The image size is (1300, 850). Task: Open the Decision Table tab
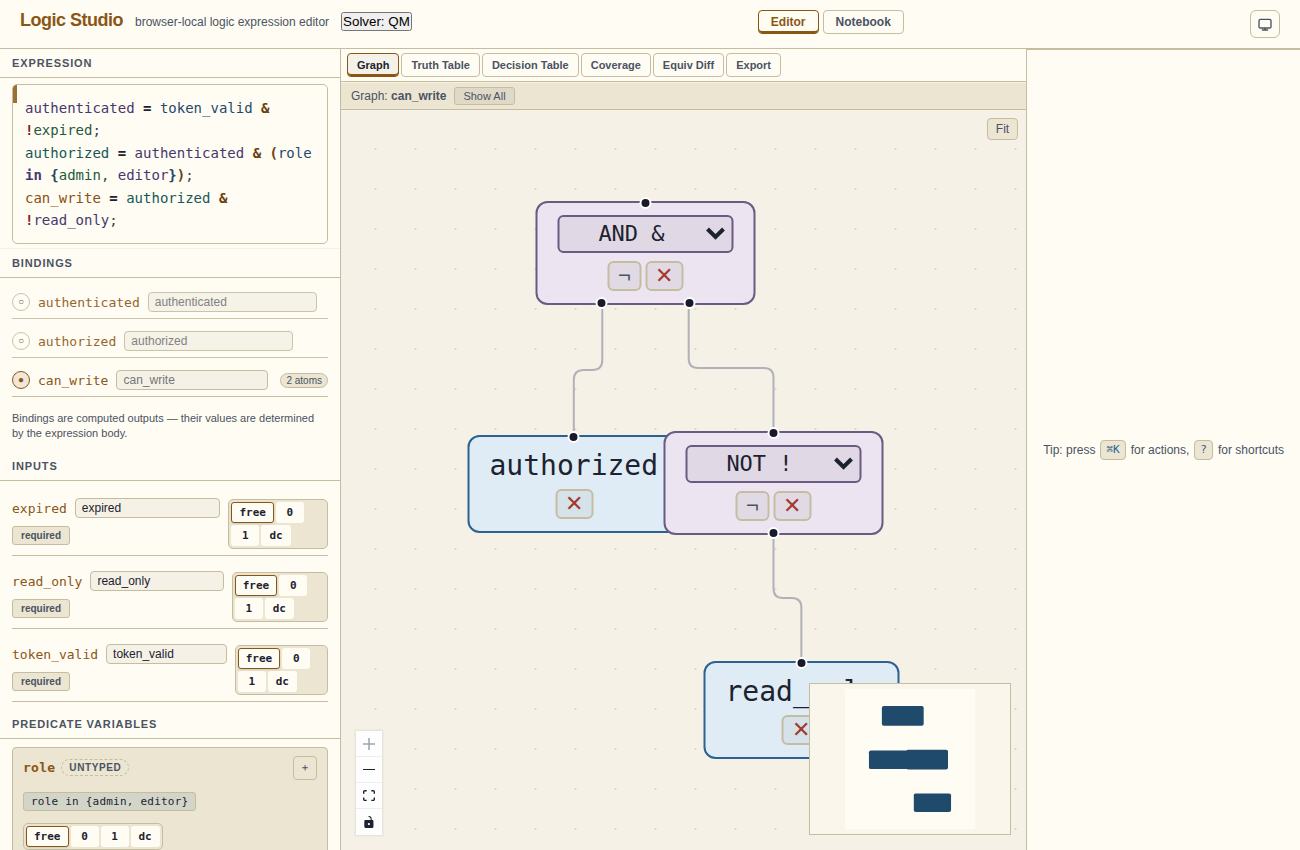[530, 65]
